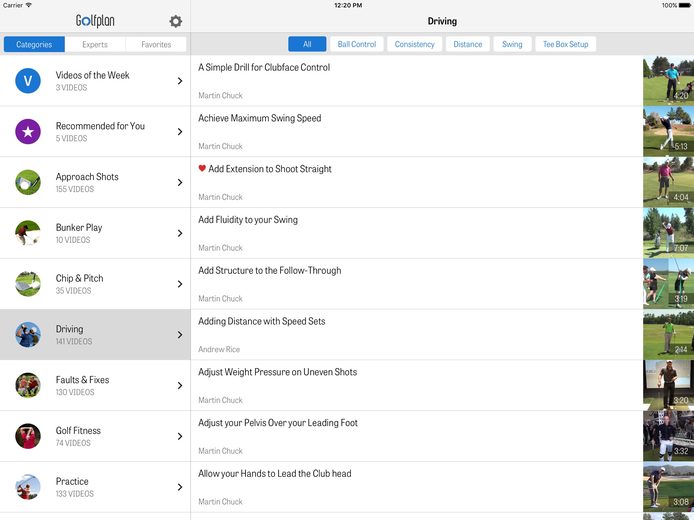
Task: Filter videos by Tee Box Setup
Action: [565, 44]
